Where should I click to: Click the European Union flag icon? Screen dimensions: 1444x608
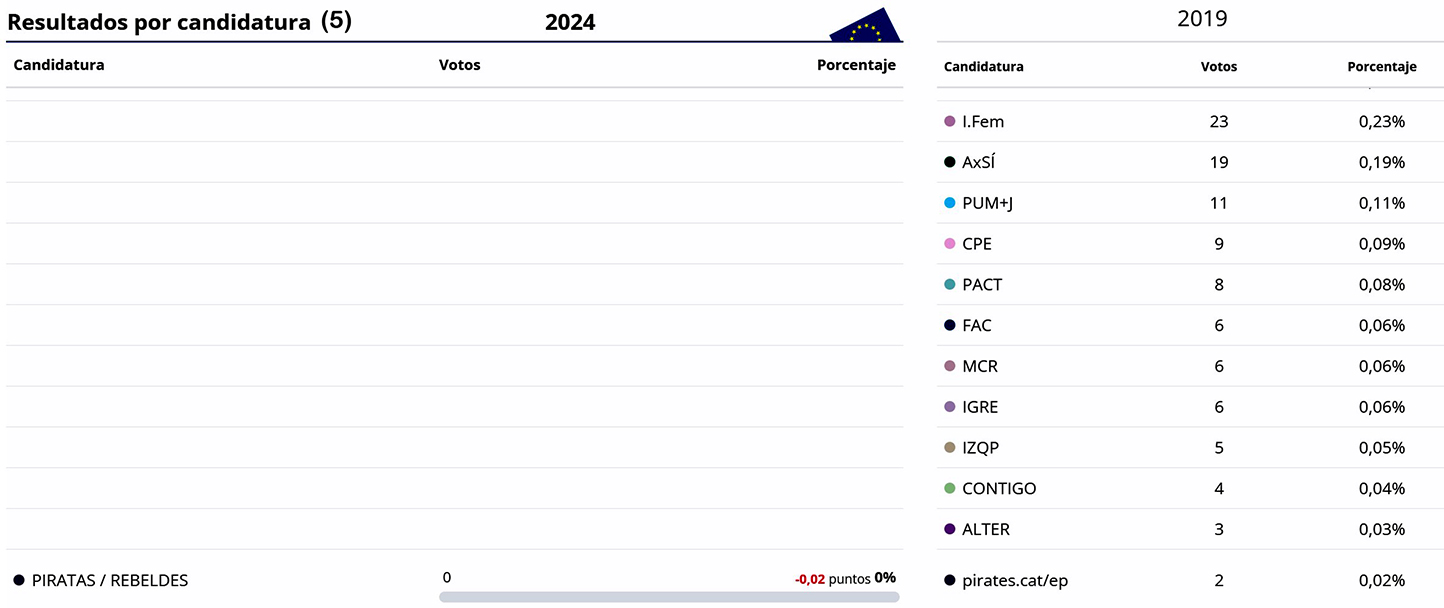(x=866, y=27)
